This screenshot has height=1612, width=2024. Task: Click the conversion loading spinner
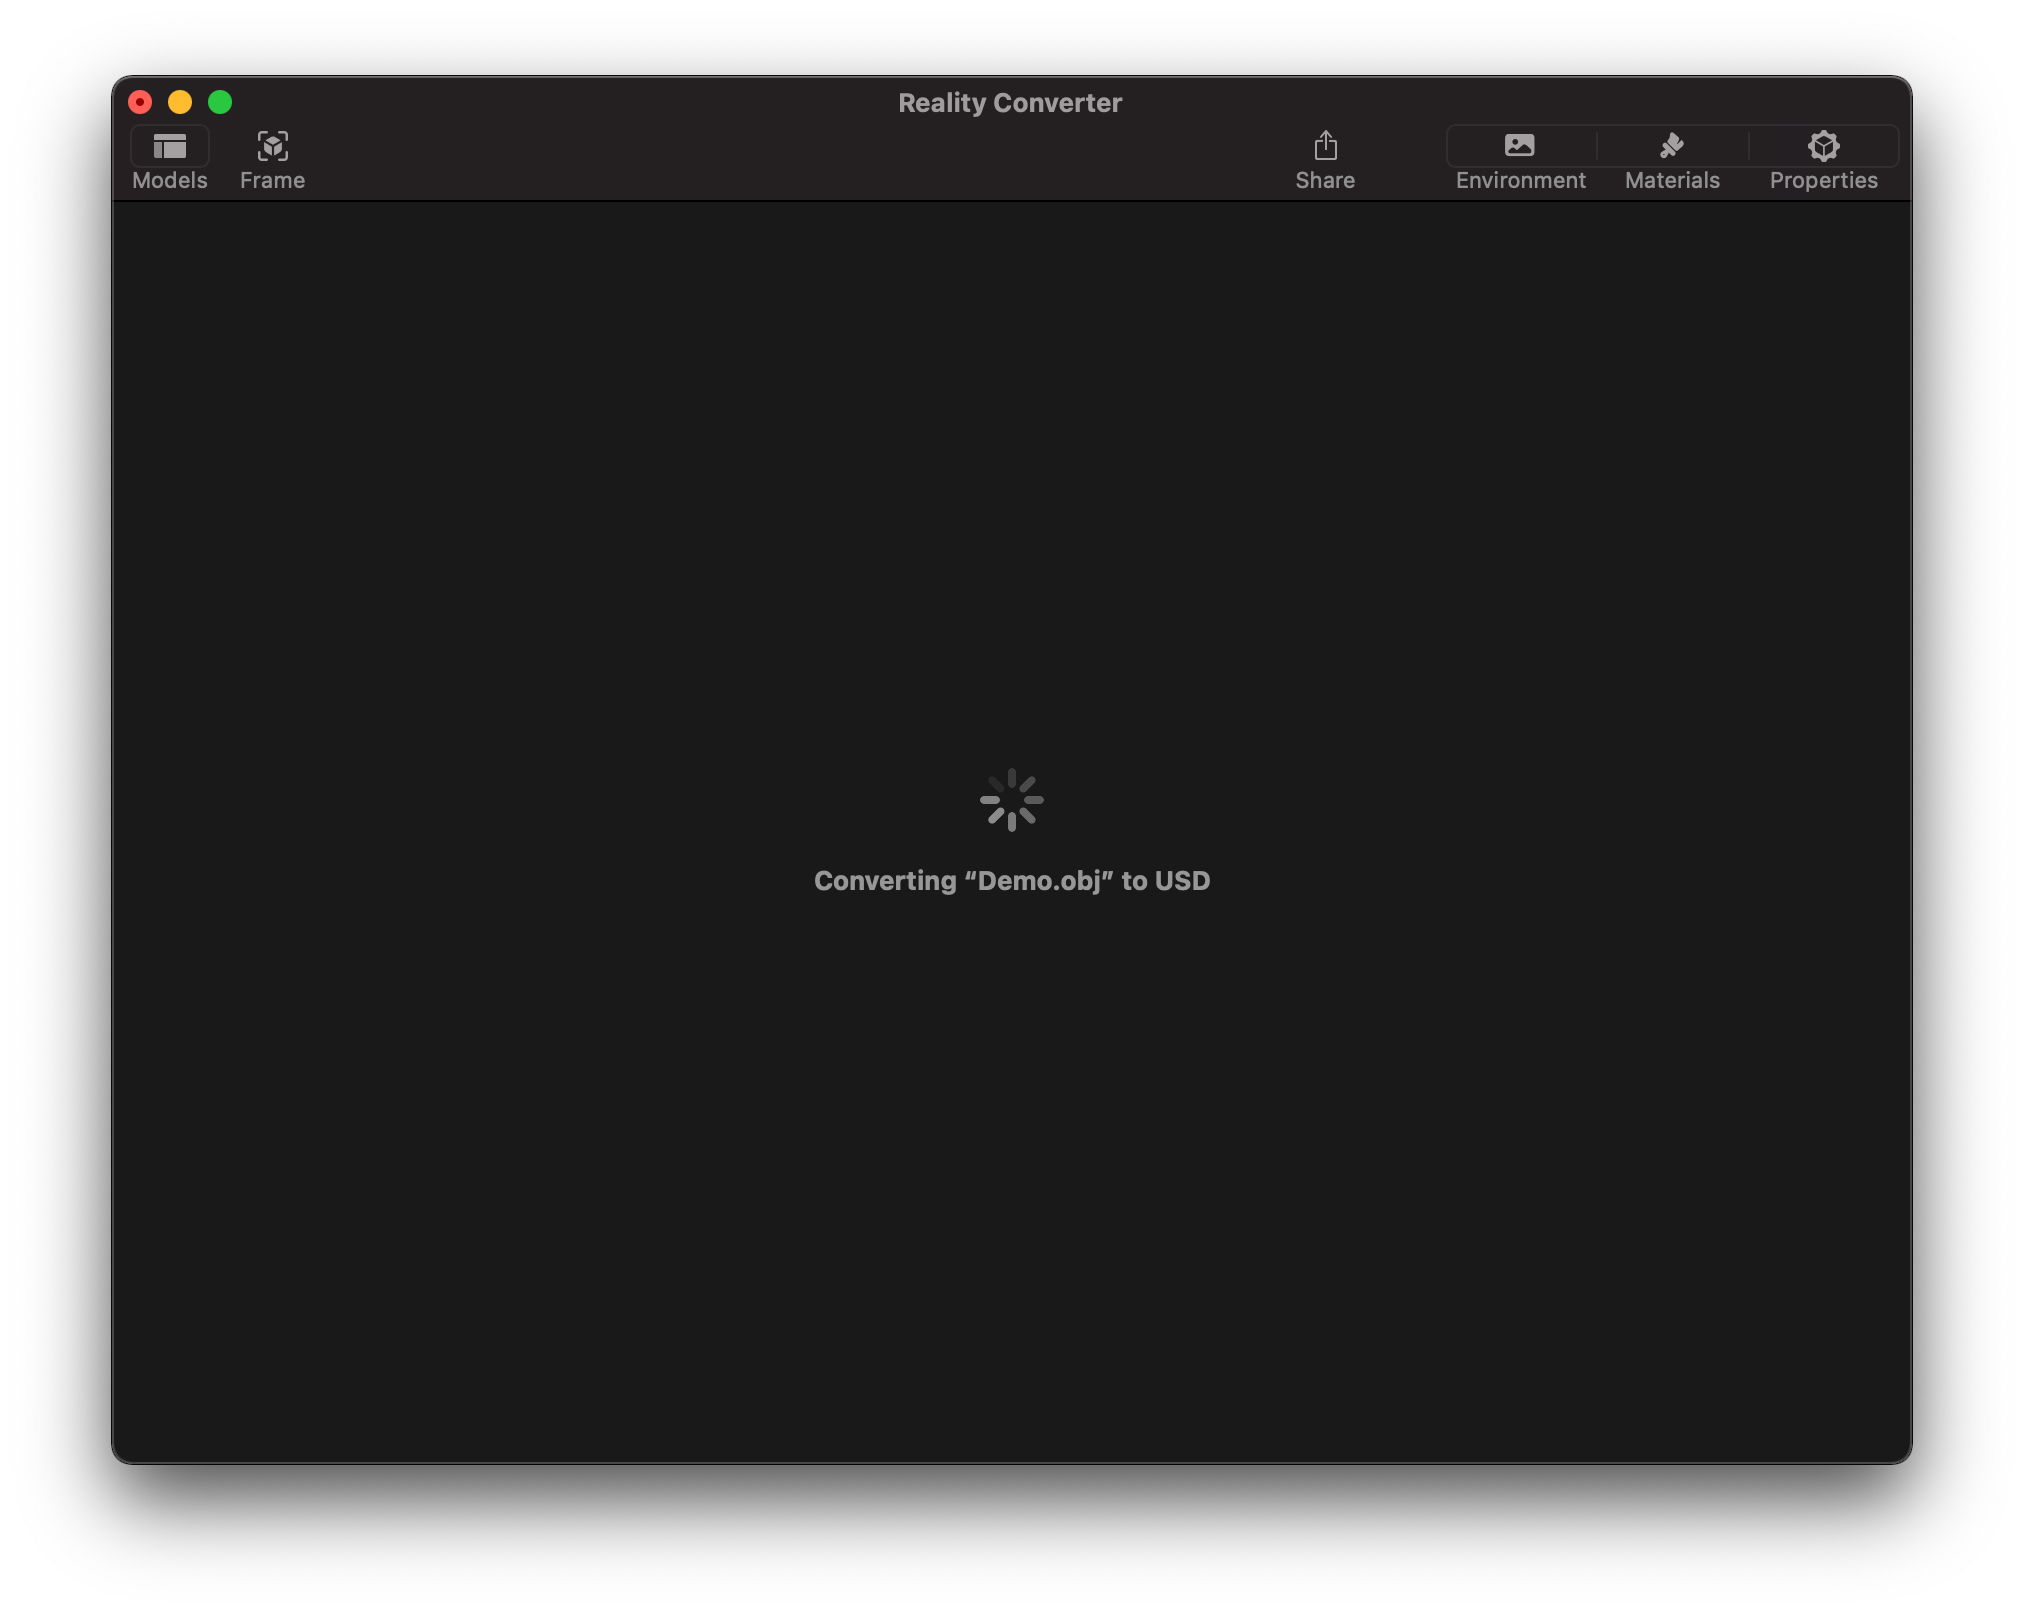pyautogui.click(x=1012, y=800)
